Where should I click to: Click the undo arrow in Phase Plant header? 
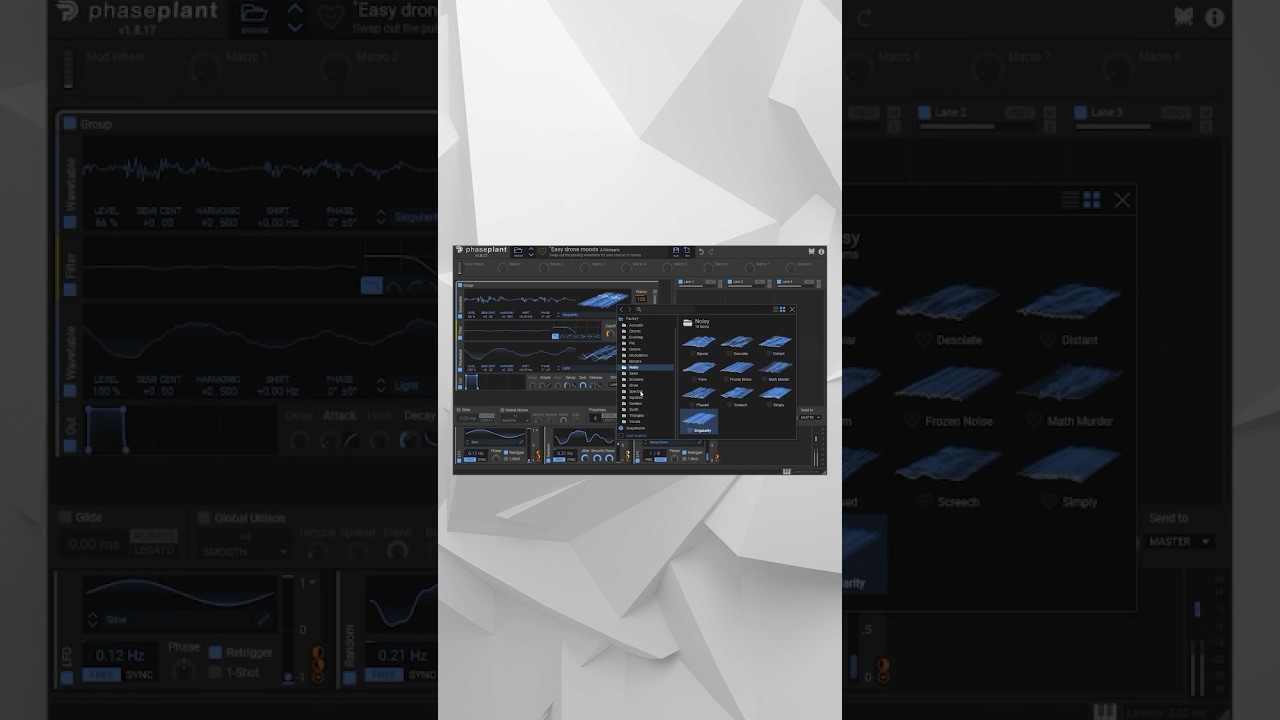pos(701,252)
